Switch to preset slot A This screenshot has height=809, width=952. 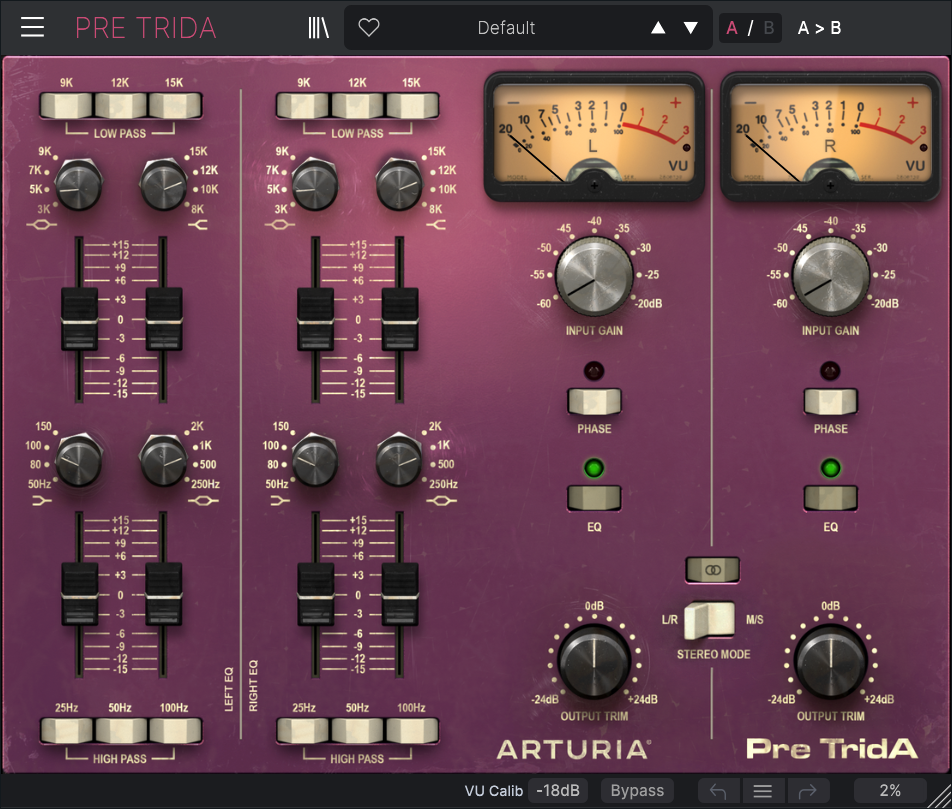[x=732, y=28]
